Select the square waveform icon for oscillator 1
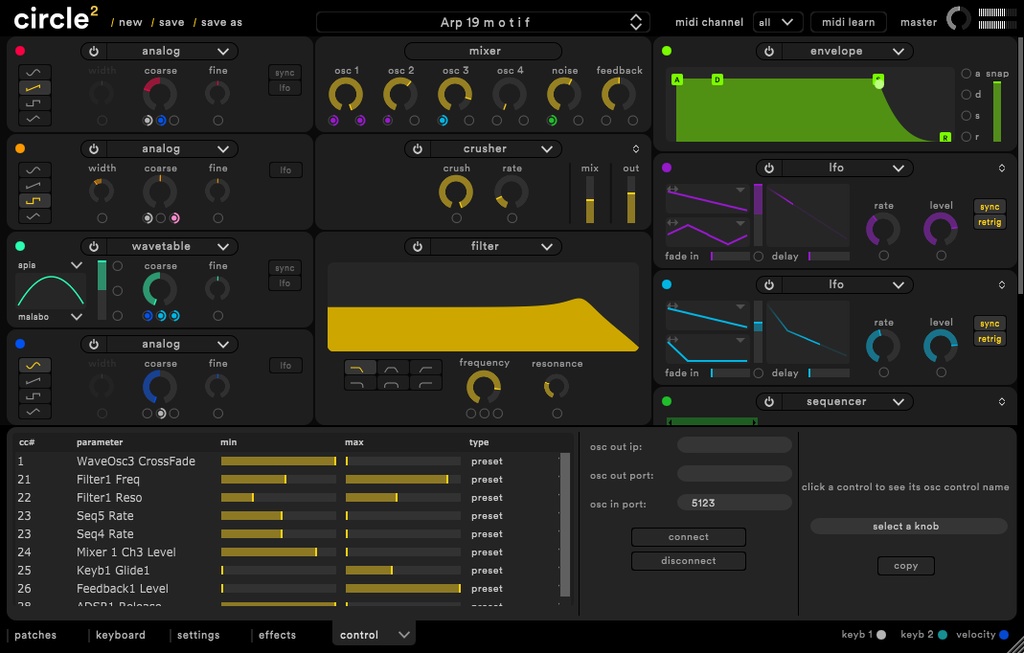Screen dimensions: 1024x653 [x=34, y=104]
